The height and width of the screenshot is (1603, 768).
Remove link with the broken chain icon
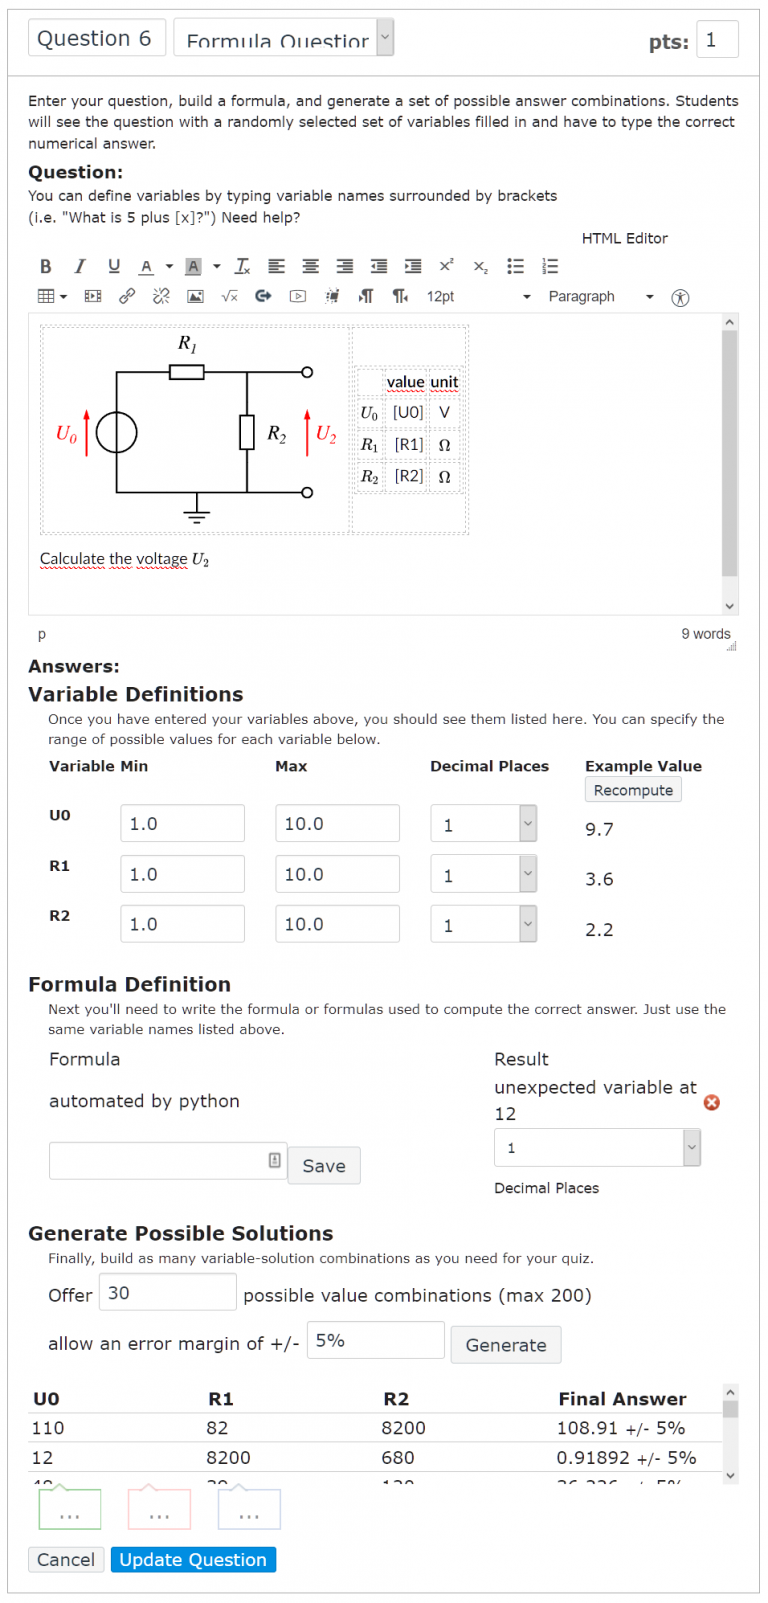(161, 296)
